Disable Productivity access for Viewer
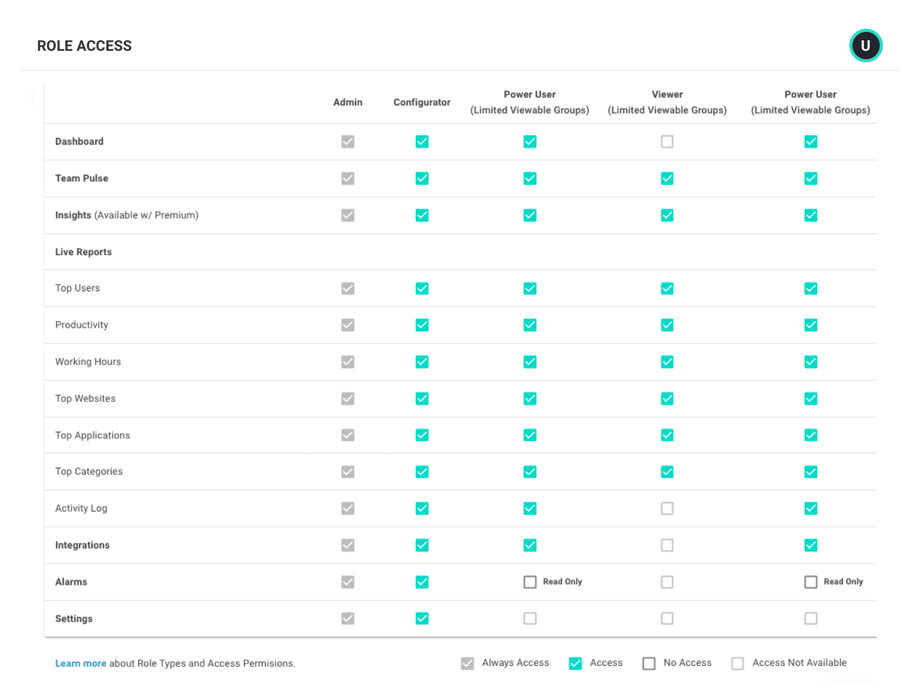920x700 pixels. 667,324
